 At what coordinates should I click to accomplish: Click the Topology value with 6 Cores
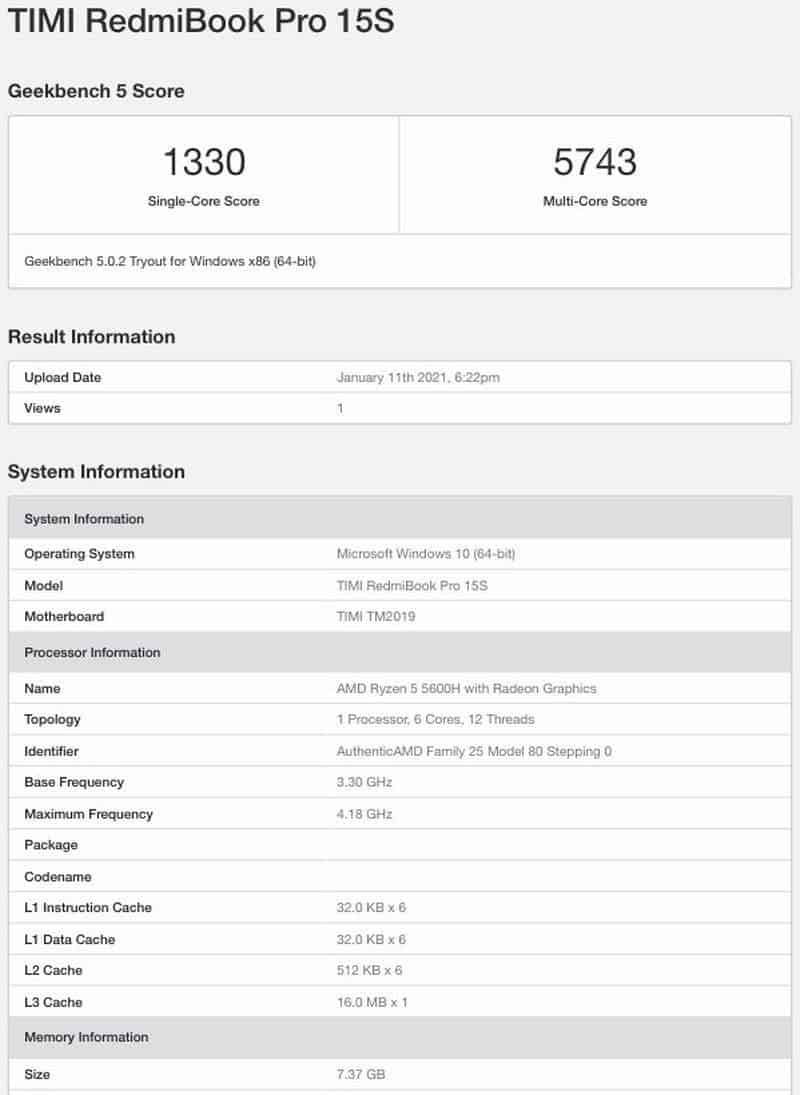click(435, 719)
